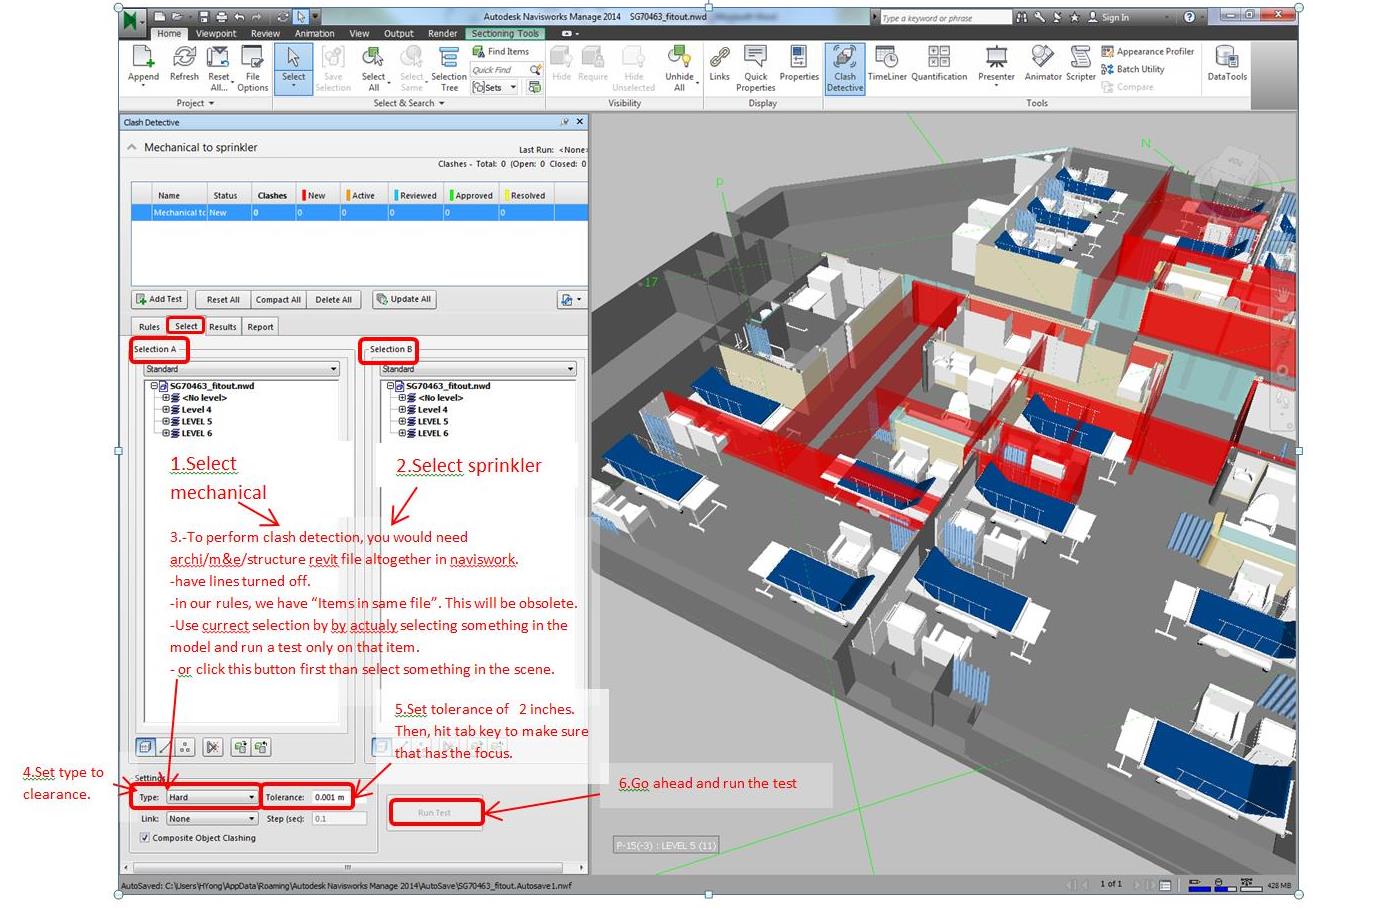
Task: Toggle Composite Object Clashing checkbox
Action: (x=145, y=838)
